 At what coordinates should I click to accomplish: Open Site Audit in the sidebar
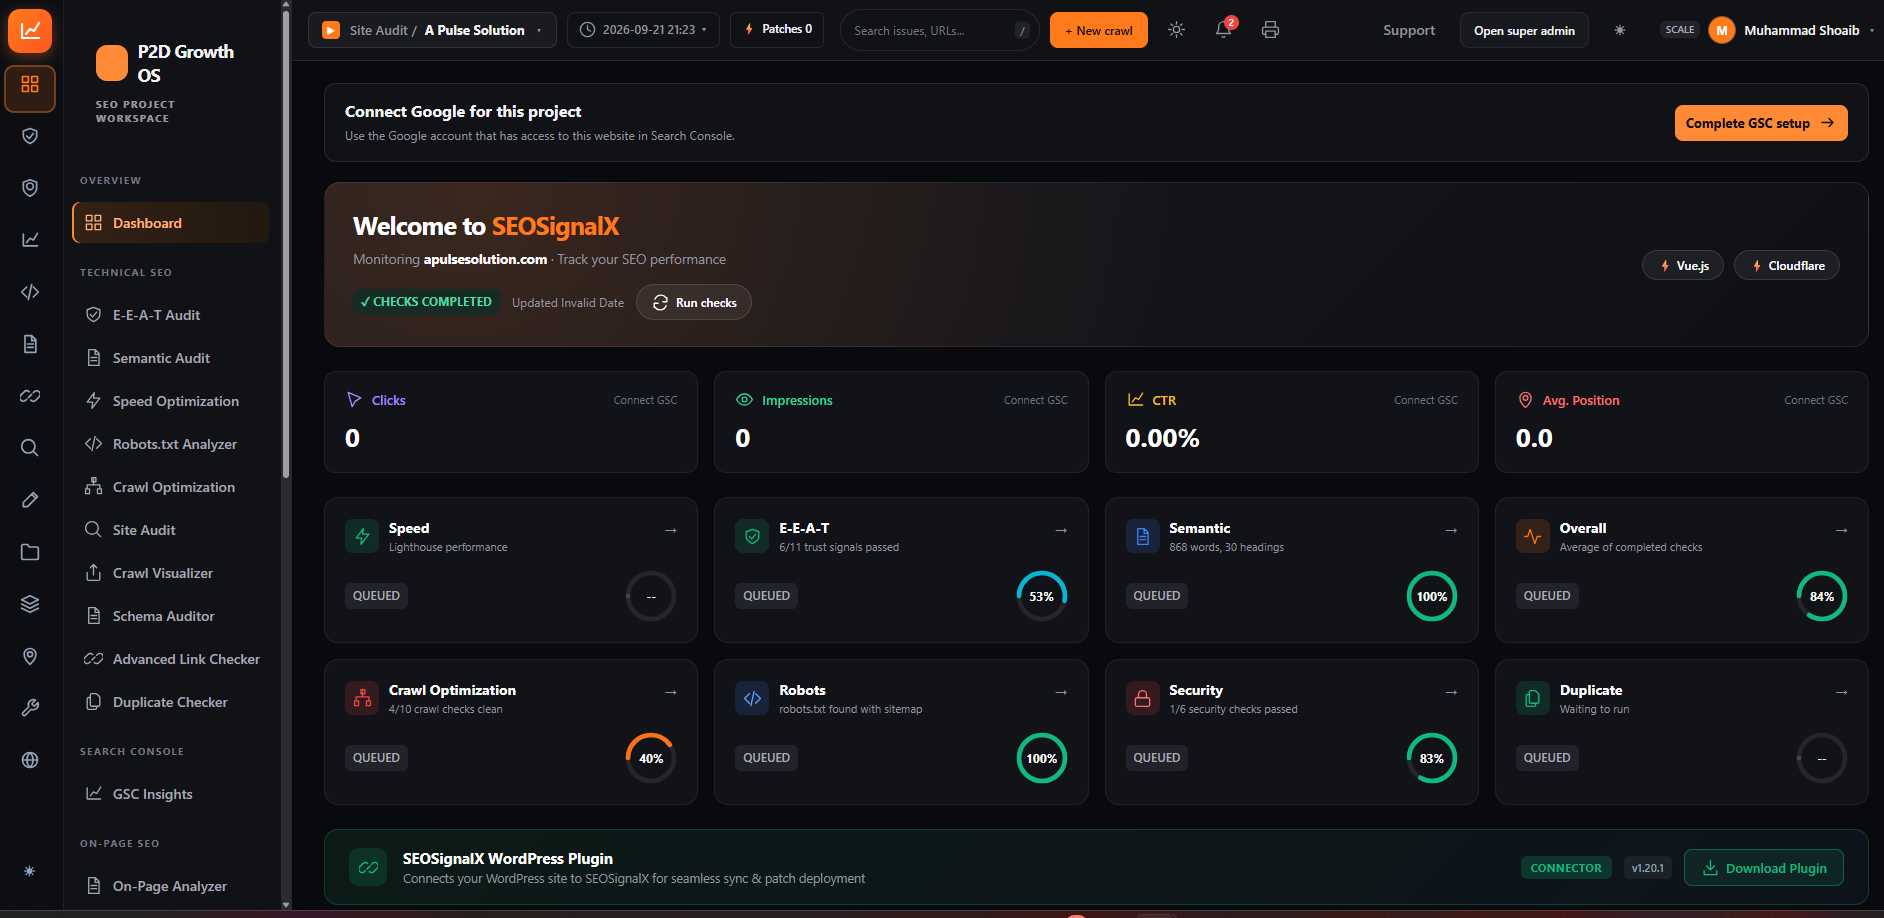click(x=170, y=530)
